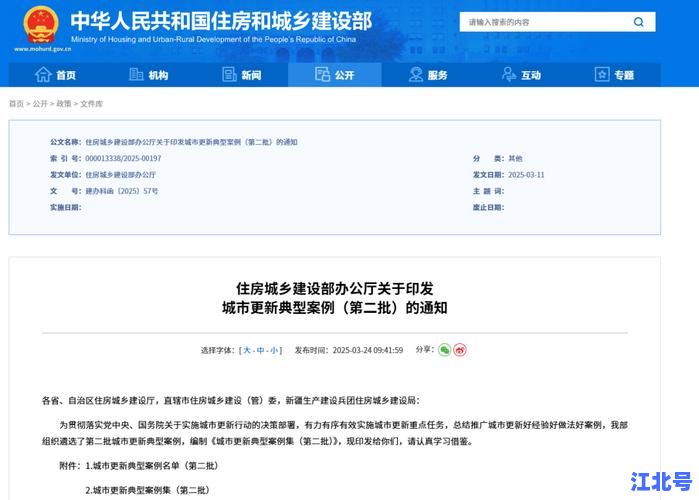Share via the green WeChat icon
This screenshot has height=500, width=699.
[444, 350]
